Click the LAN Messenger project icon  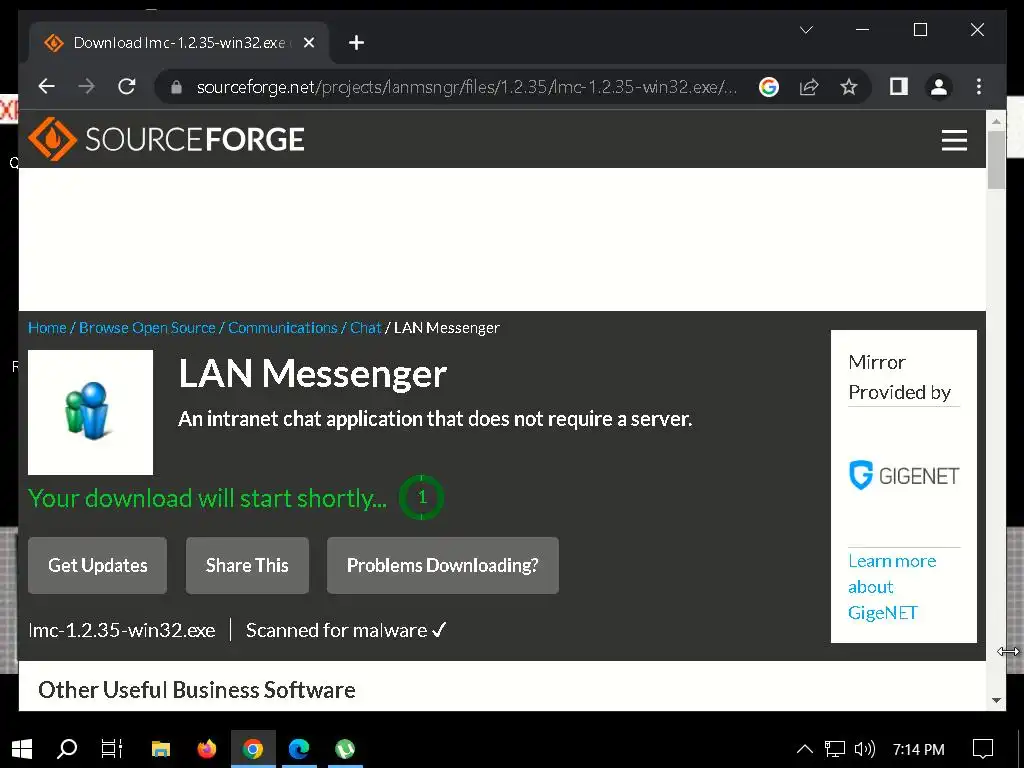tap(90, 412)
